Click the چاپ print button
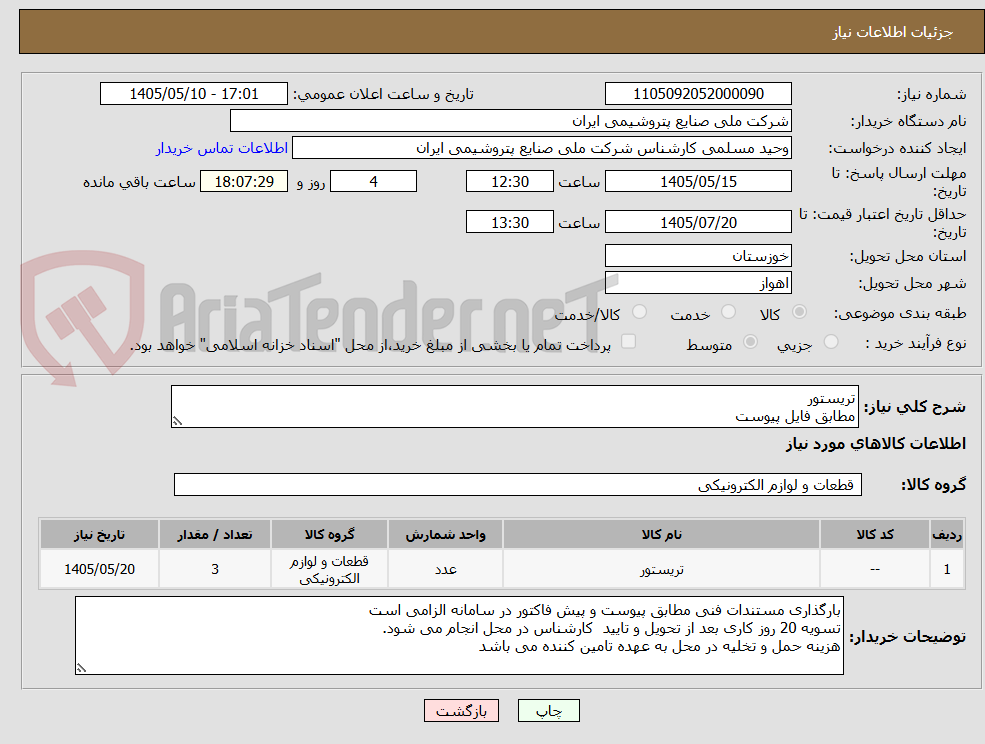Viewport: 985px width, 744px height. pos(548,711)
